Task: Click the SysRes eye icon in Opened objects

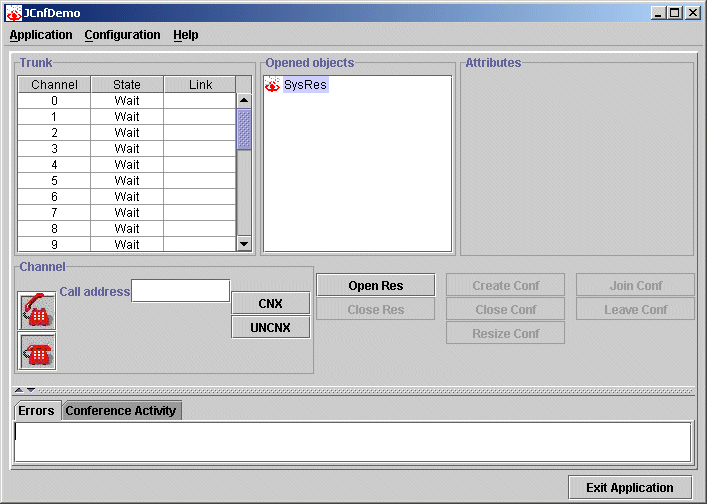Action: (x=272, y=86)
